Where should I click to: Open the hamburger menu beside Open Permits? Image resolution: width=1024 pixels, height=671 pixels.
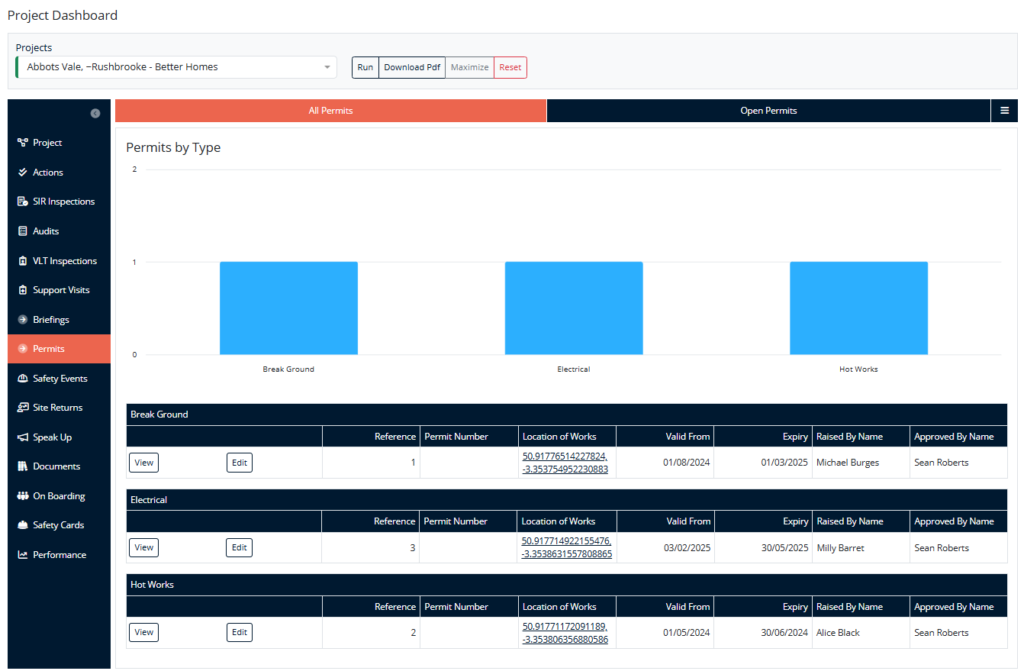1004,110
